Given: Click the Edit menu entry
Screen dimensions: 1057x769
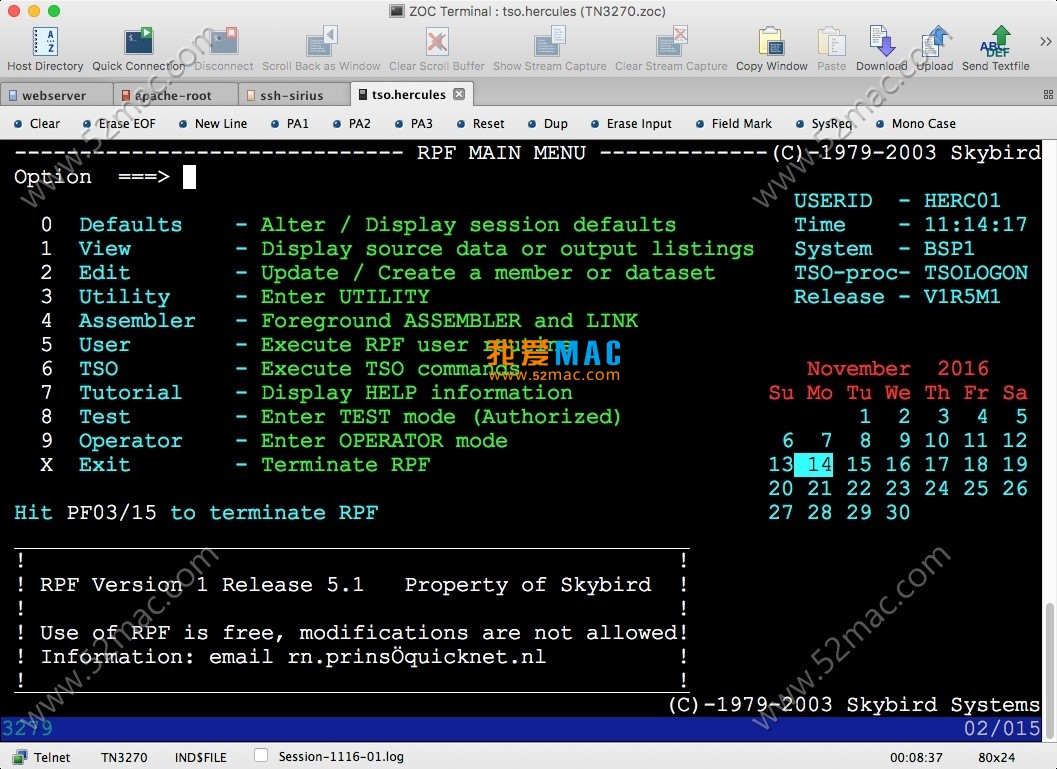Looking at the screenshot, I should [104, 272].
